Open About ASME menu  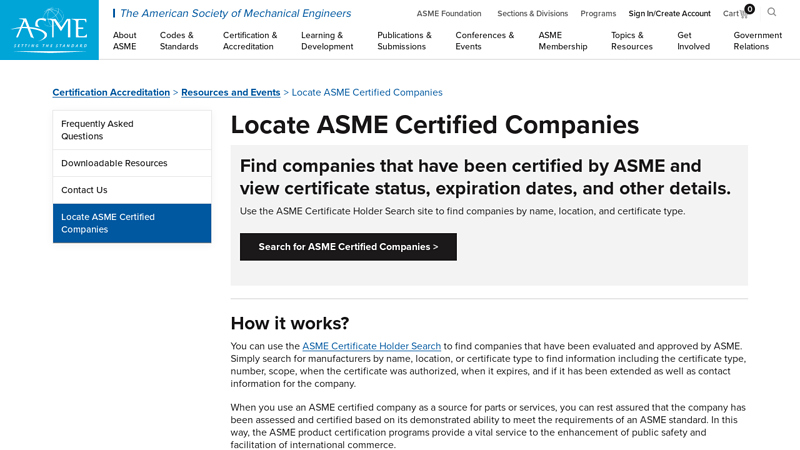tap(124, 41)
